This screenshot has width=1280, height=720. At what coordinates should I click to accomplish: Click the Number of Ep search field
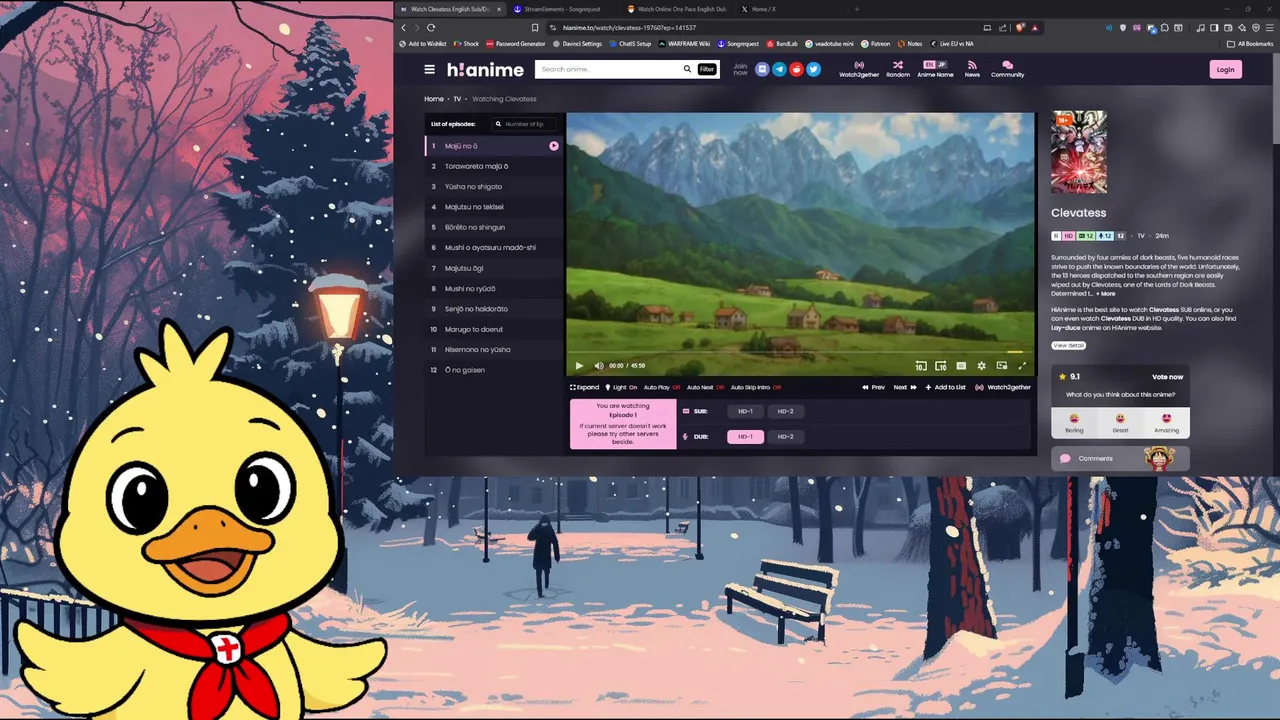pyautogui.click(x=524, y=124)
